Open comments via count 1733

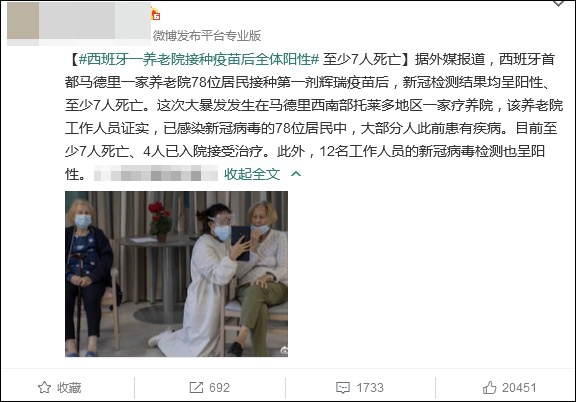coord(370,388)
